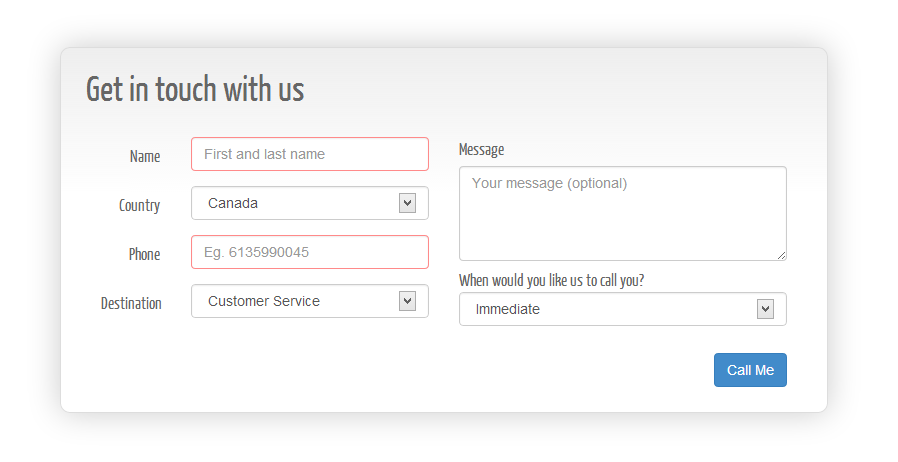The width and height of the screenshot is (898, 462).
Task: Click the arrow icon on Immediate selector
Action: [765, 309]
